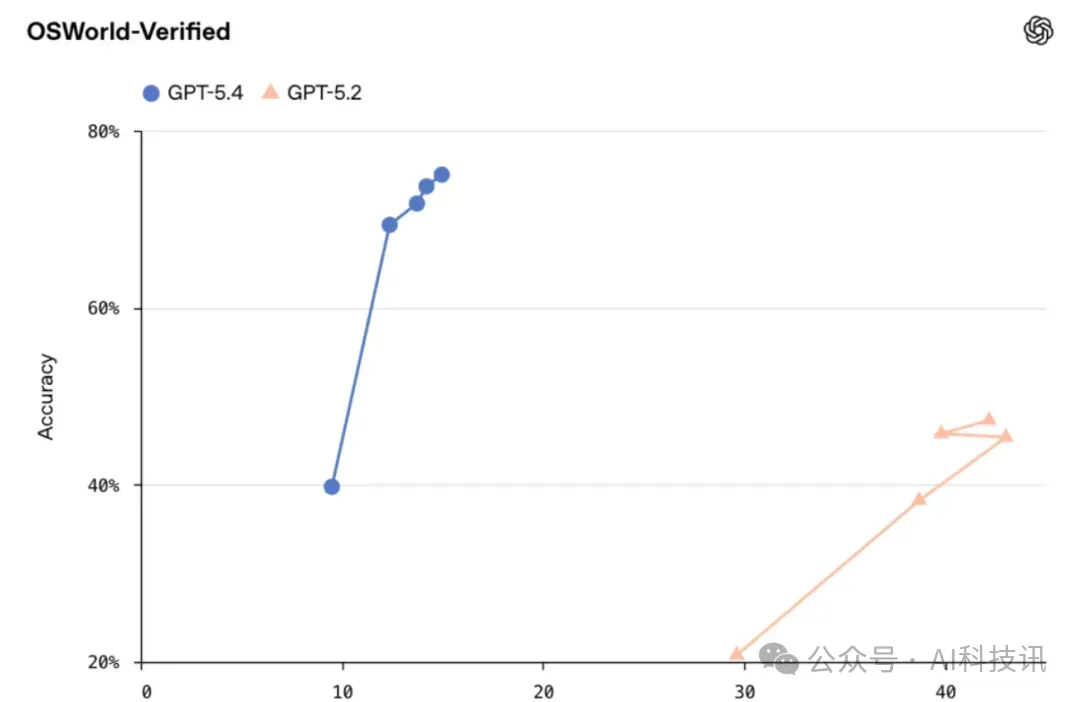The image size is (1080, 702).
Task: Click the GPT-5.4 point near 69% accuracy
Action: [390, 225]
